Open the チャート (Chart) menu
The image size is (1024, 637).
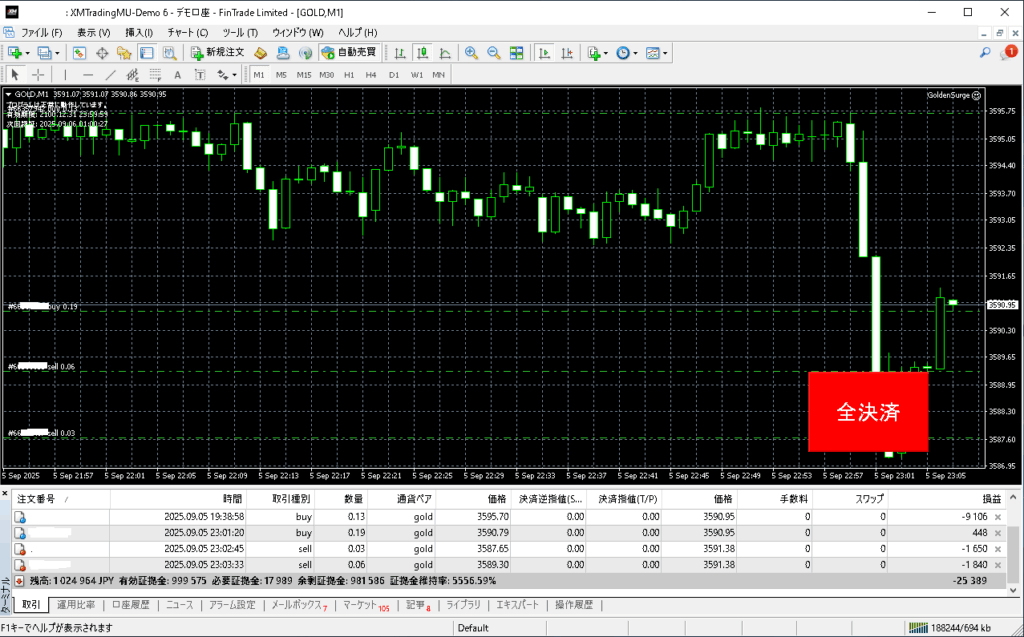point(187,32)
